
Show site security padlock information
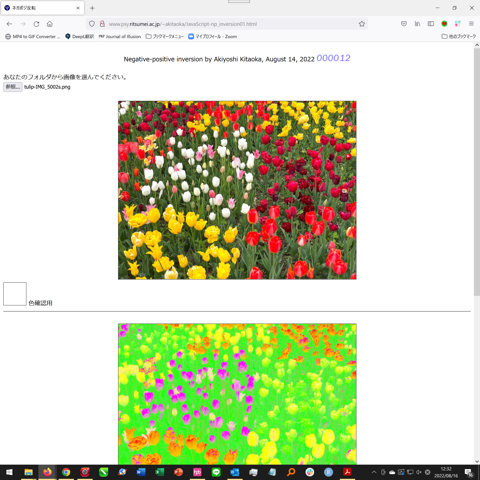(102, 24)
